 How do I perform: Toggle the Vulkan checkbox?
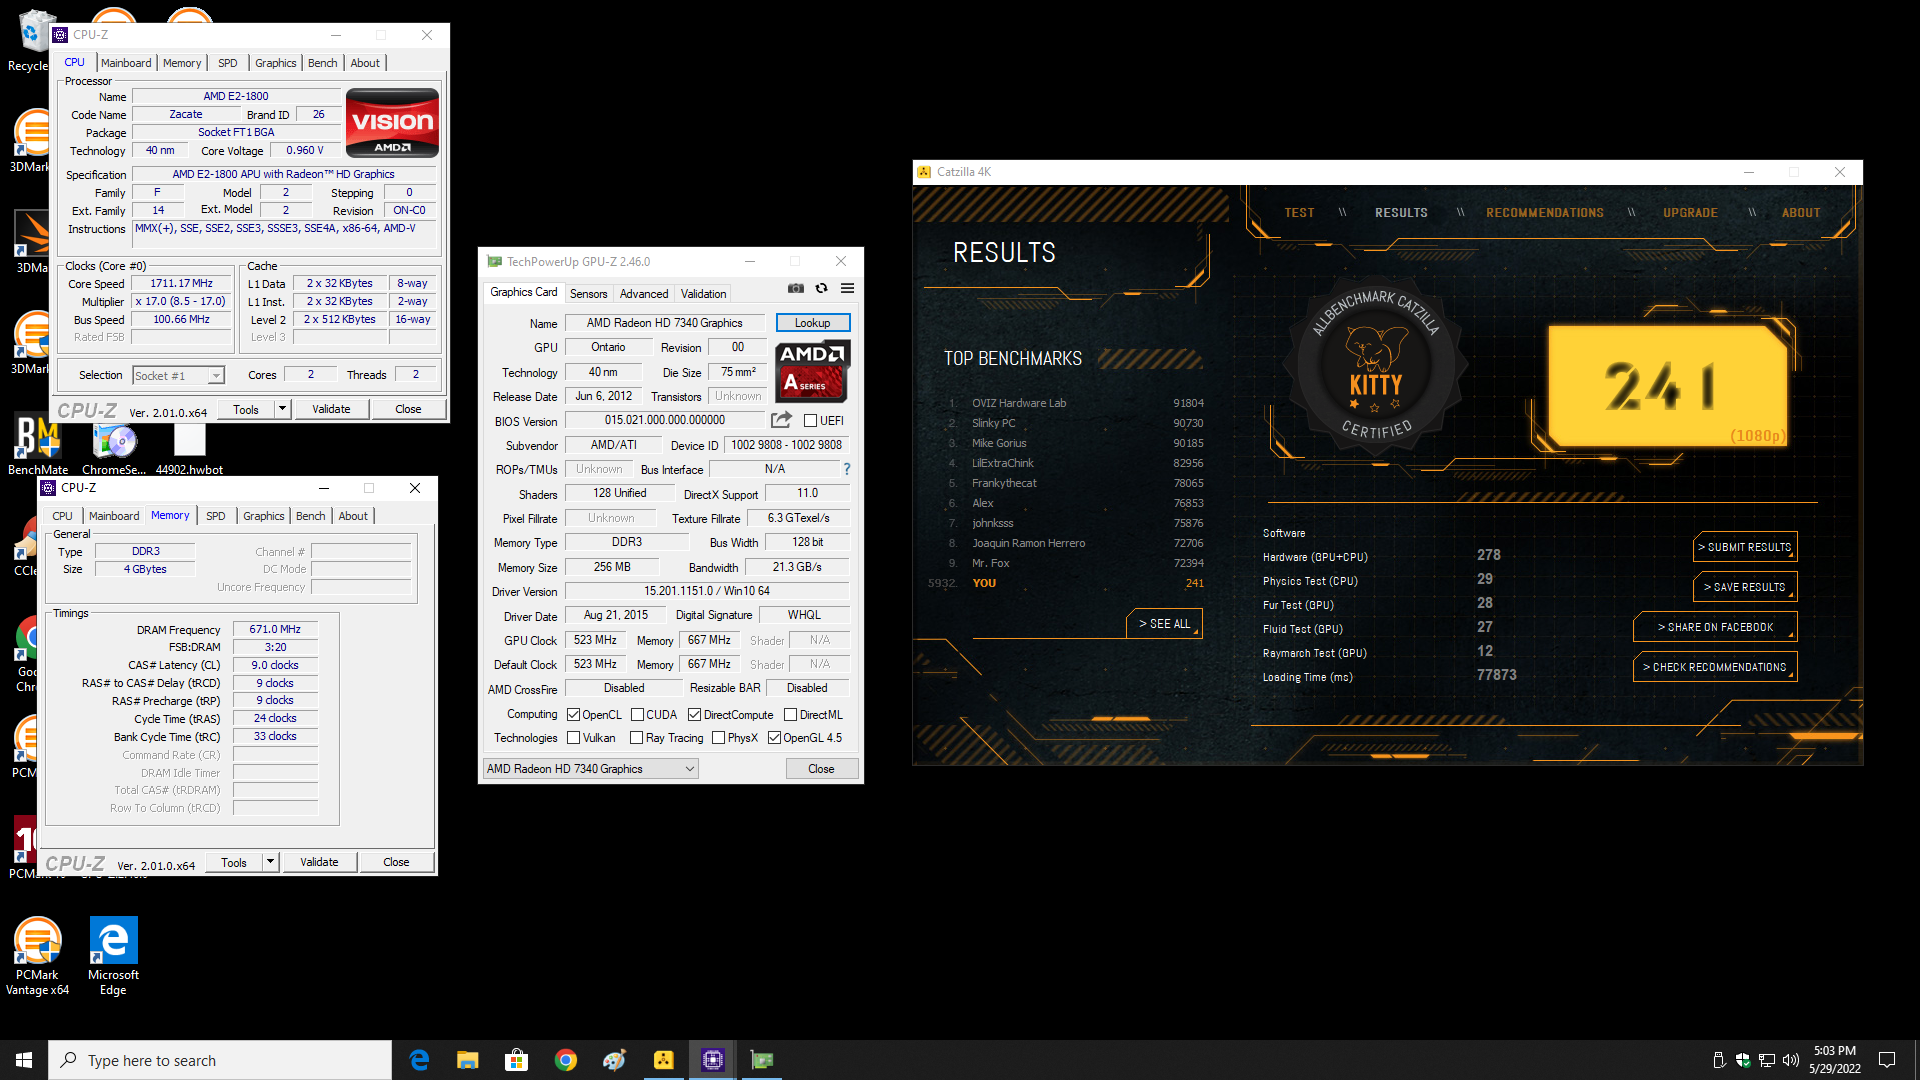click(x=573, y=738)
